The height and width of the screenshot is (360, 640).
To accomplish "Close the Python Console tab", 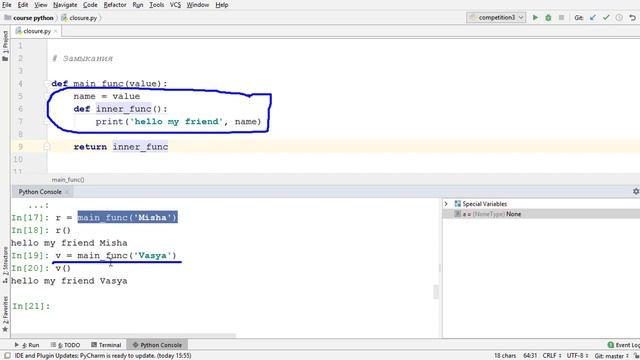I will (x=67, y=192).
